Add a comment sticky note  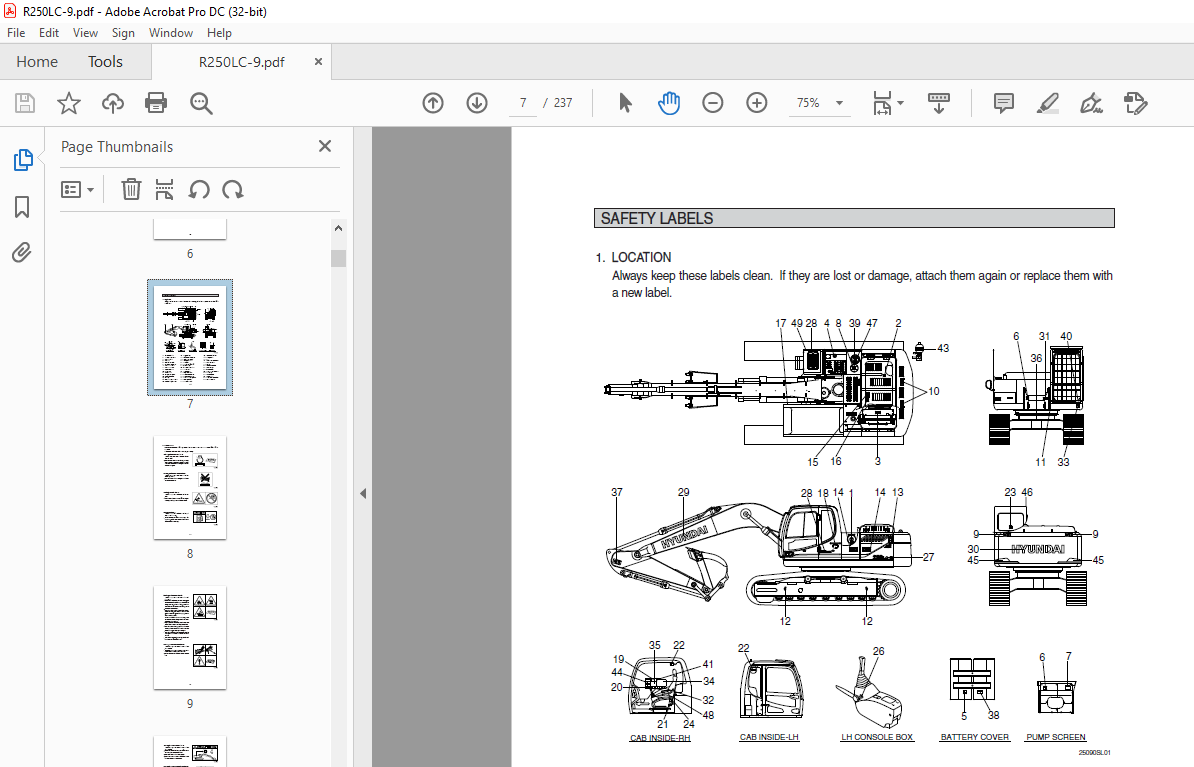(x=1004, y=103)
